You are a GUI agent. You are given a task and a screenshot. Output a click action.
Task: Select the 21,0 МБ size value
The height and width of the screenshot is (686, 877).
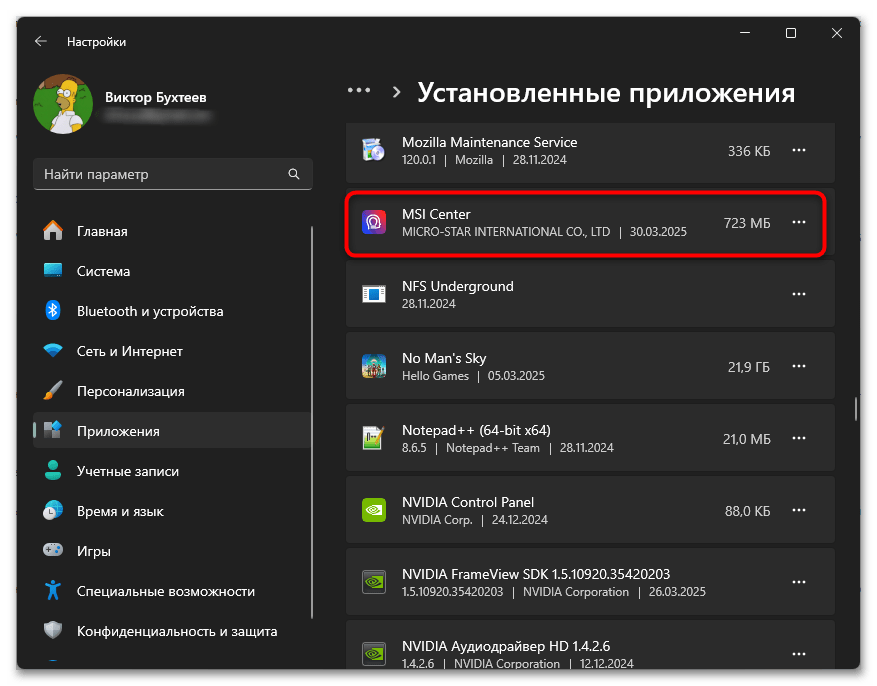(746, 439)
